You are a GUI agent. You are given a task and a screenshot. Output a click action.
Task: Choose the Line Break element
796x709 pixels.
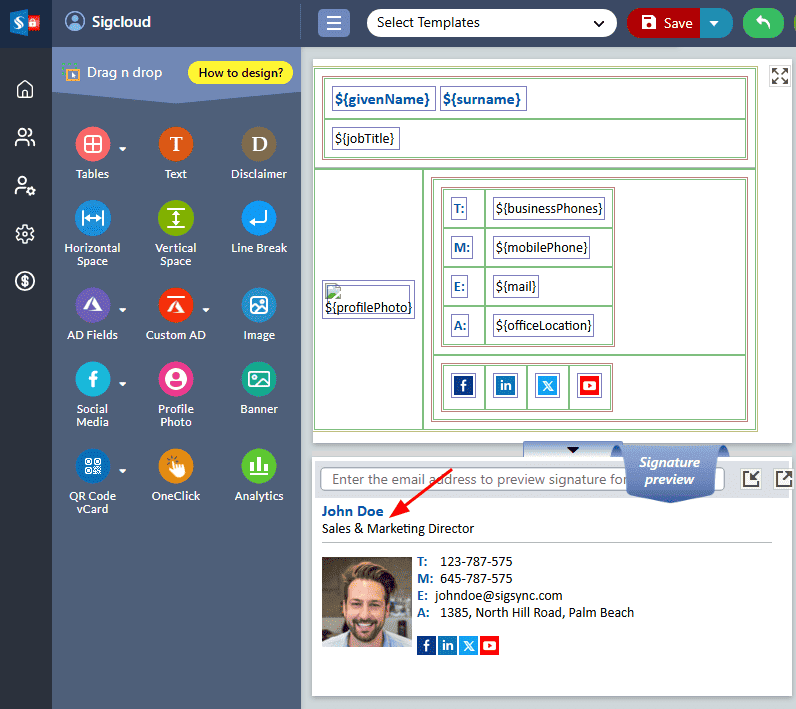tap(258, 219)
